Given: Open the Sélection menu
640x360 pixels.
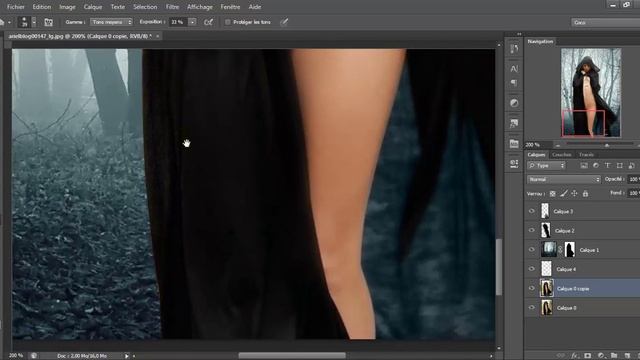Looking at the screenshot, I should (145, 7).
